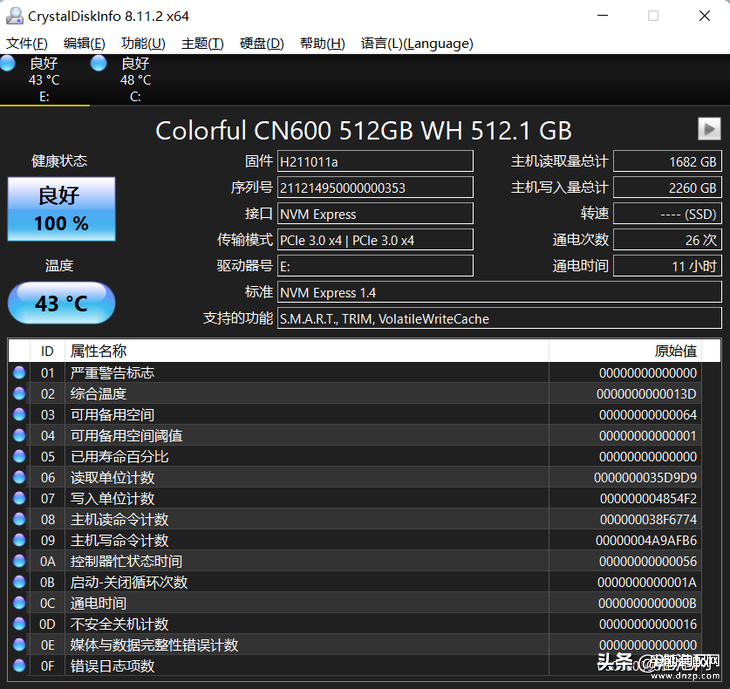Click status orb for disk C:

99,63
